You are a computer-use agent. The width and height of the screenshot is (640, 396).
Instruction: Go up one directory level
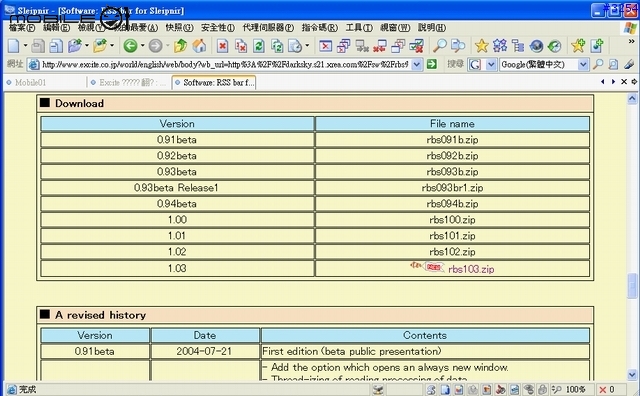click(x=180, y=46)
